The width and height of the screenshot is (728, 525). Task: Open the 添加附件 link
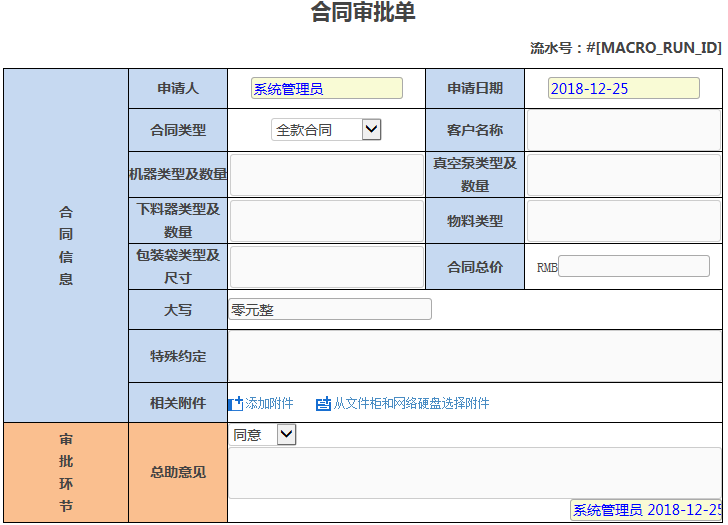[x=269, y=403]
